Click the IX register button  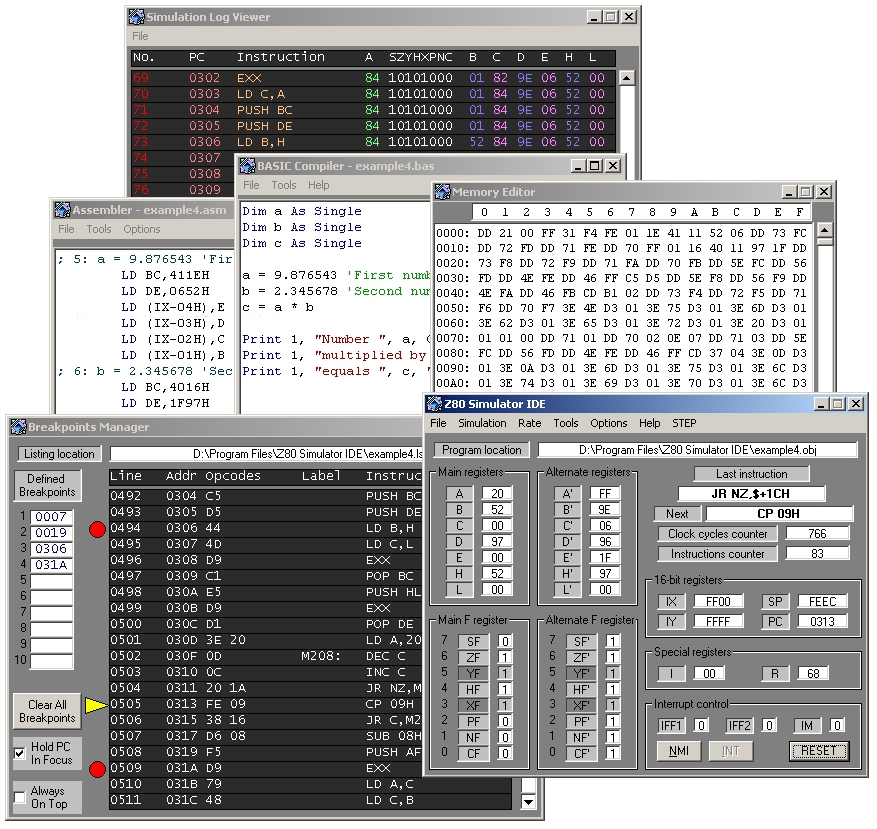(671, 602)
